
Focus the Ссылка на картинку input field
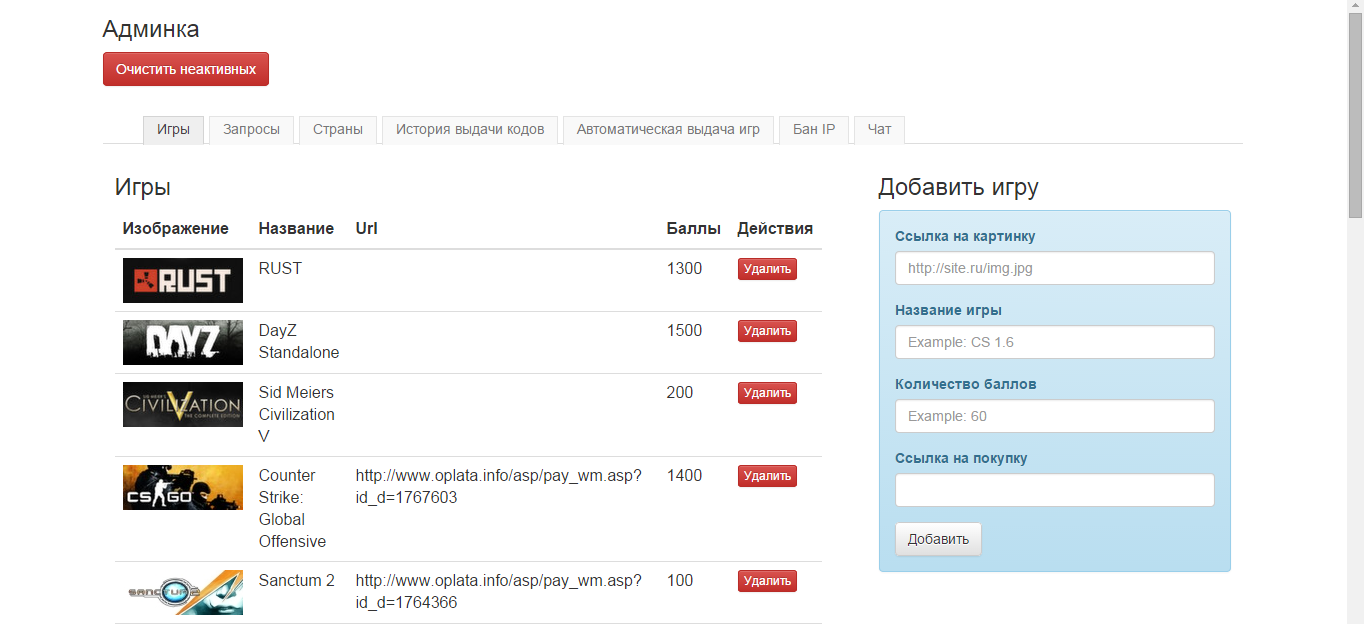pos(1054,268)
